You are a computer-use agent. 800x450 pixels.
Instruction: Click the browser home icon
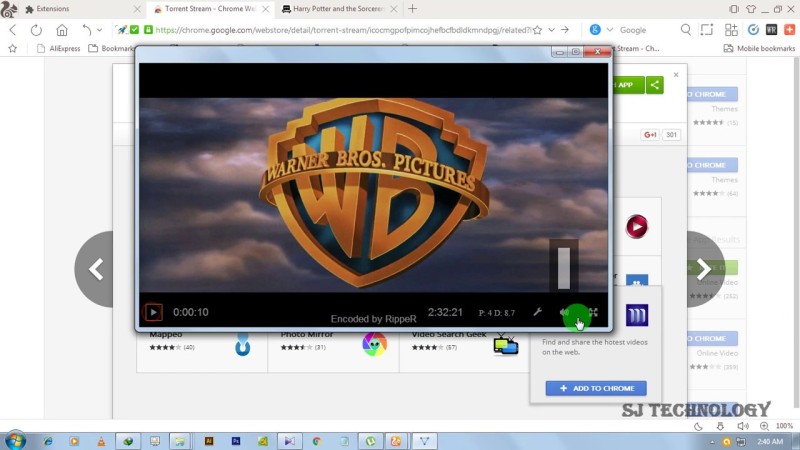[x=62, y=30]
